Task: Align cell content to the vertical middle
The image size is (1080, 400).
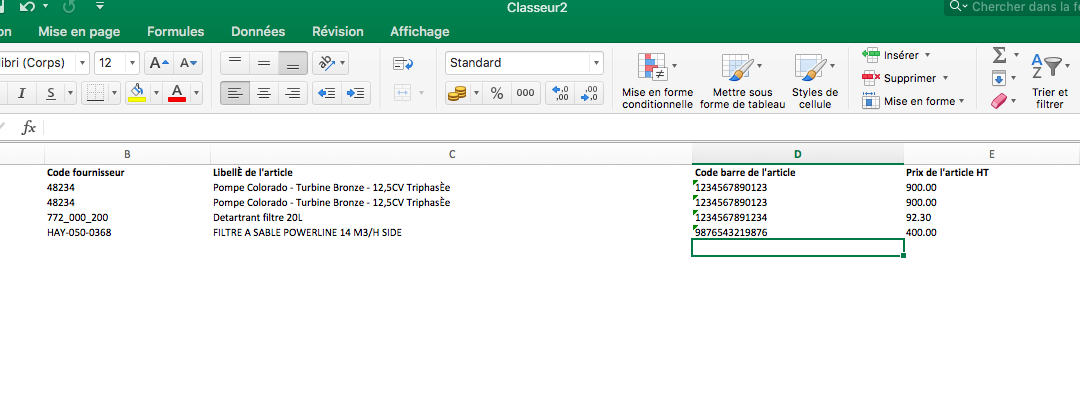Action: (264, 63)
